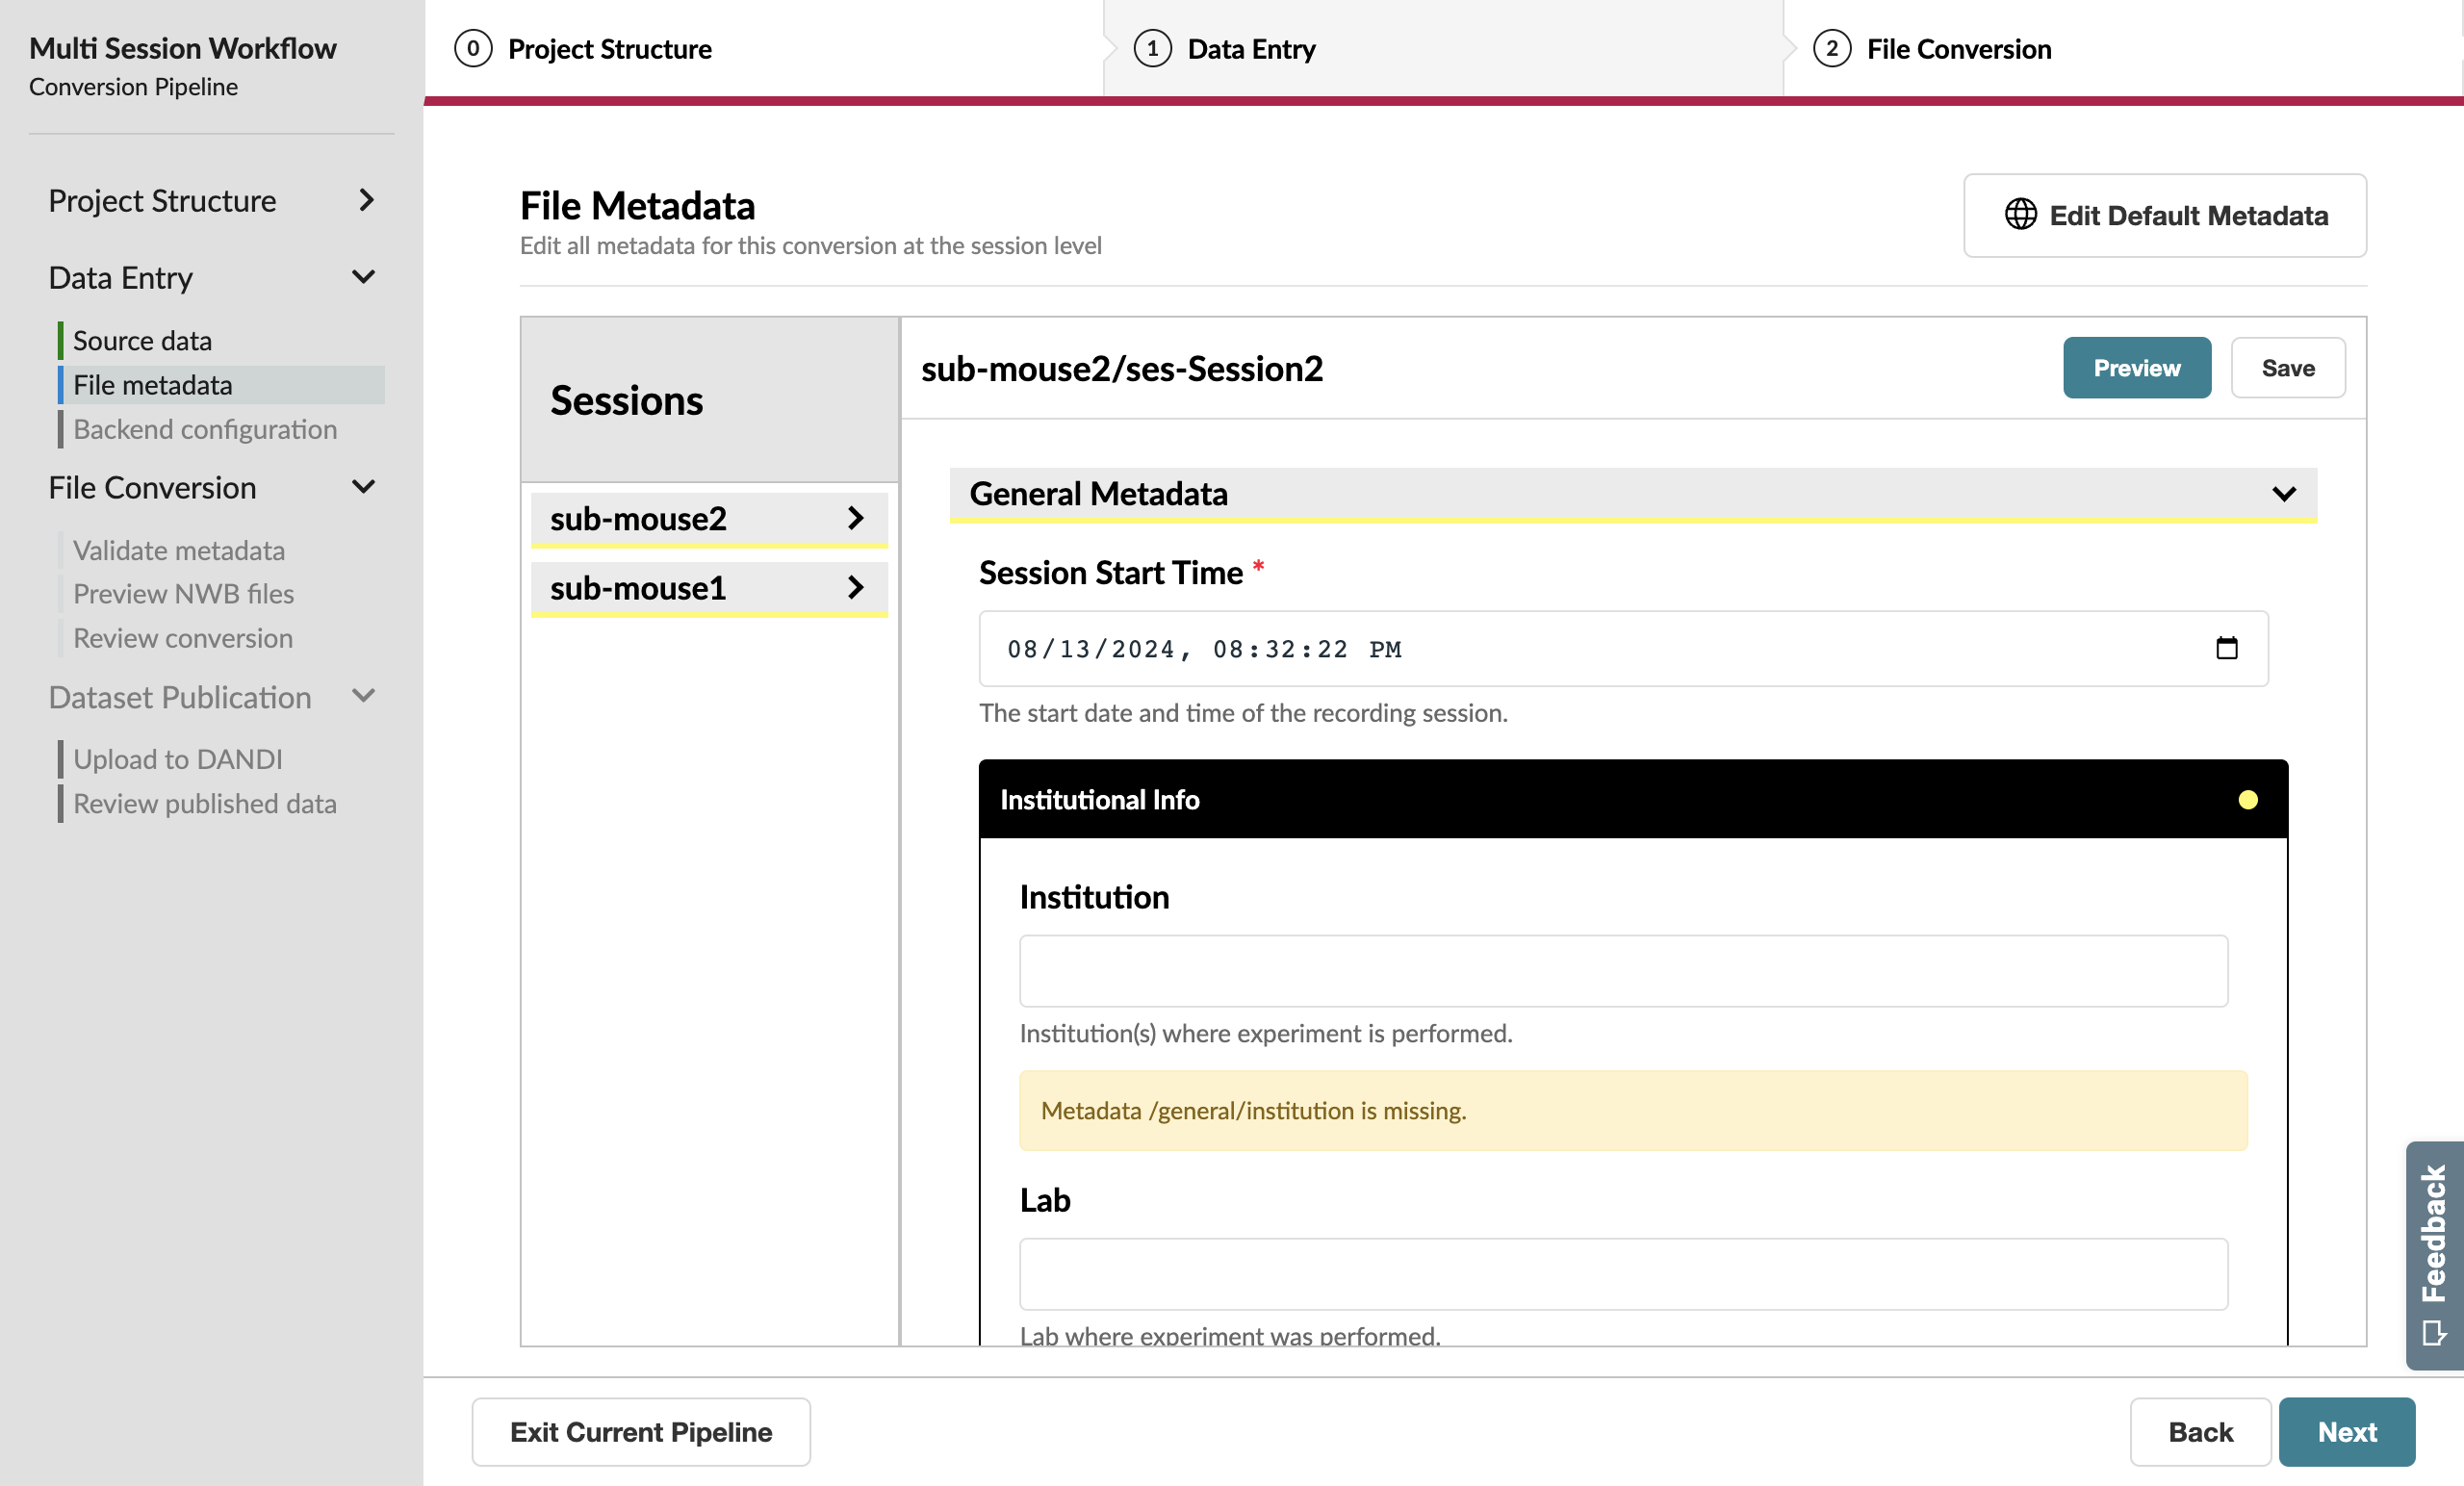Go to step 0 Project Structure tab
This screenshot has height=1486, width=2464.
click(763, 48)
